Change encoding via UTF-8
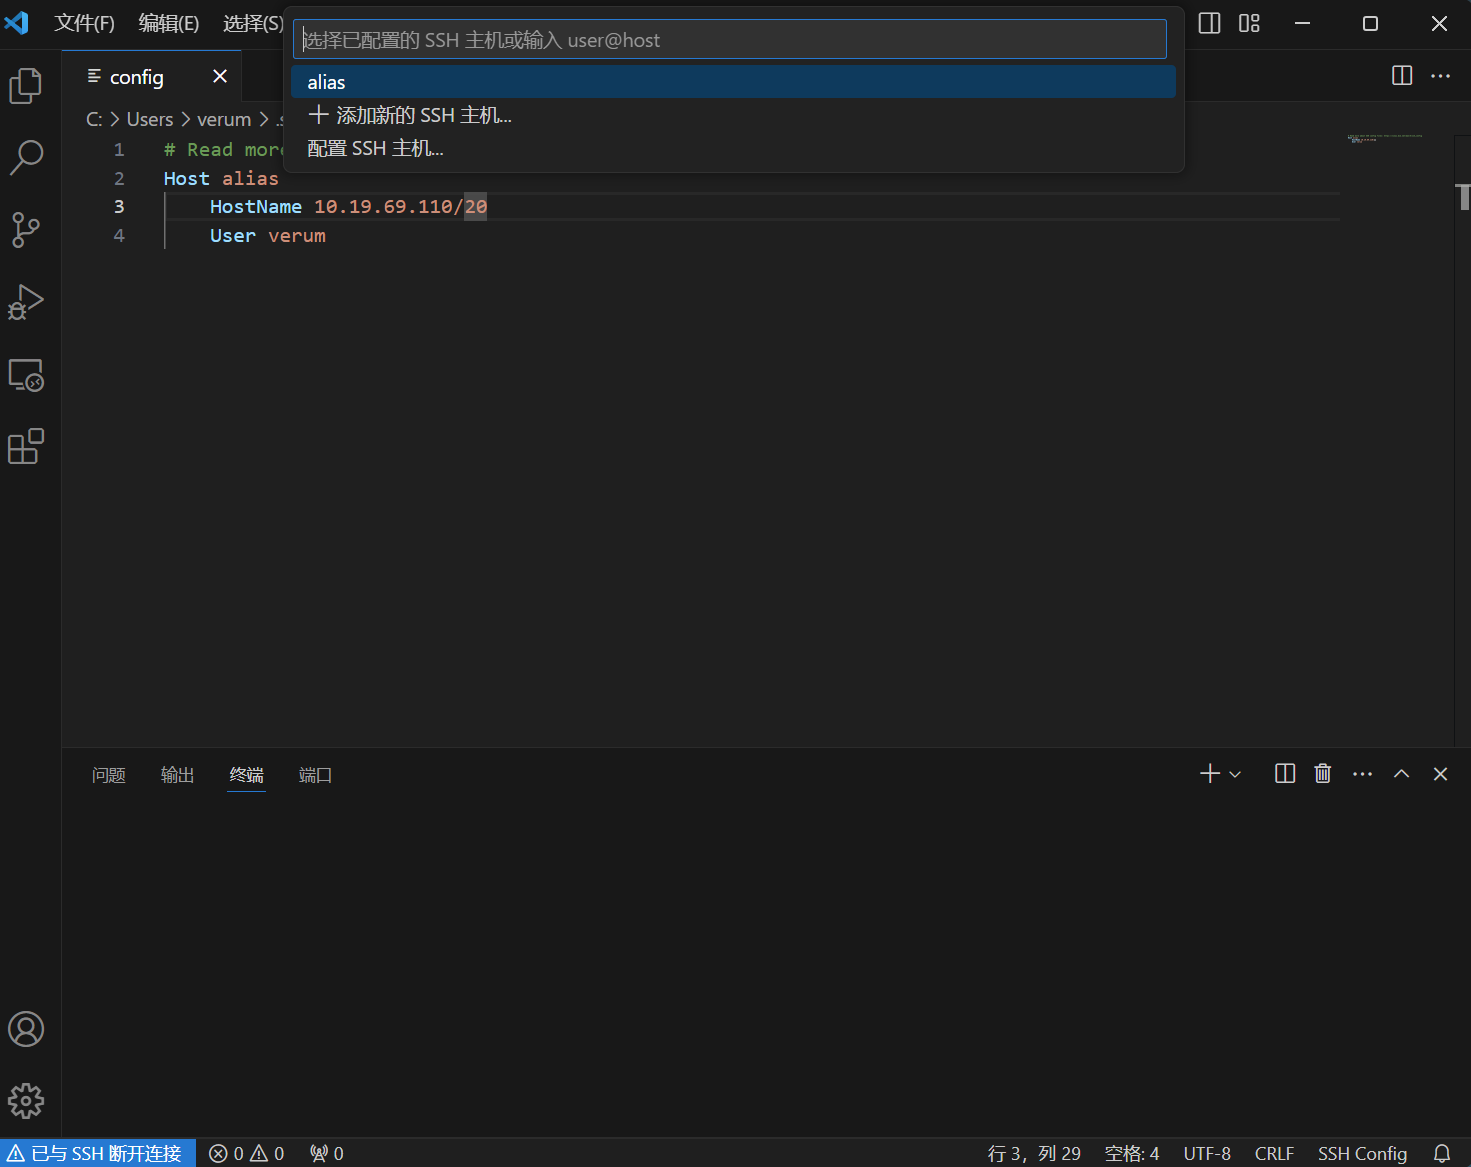Screen dimensions: 1471x1167 1207,1153
